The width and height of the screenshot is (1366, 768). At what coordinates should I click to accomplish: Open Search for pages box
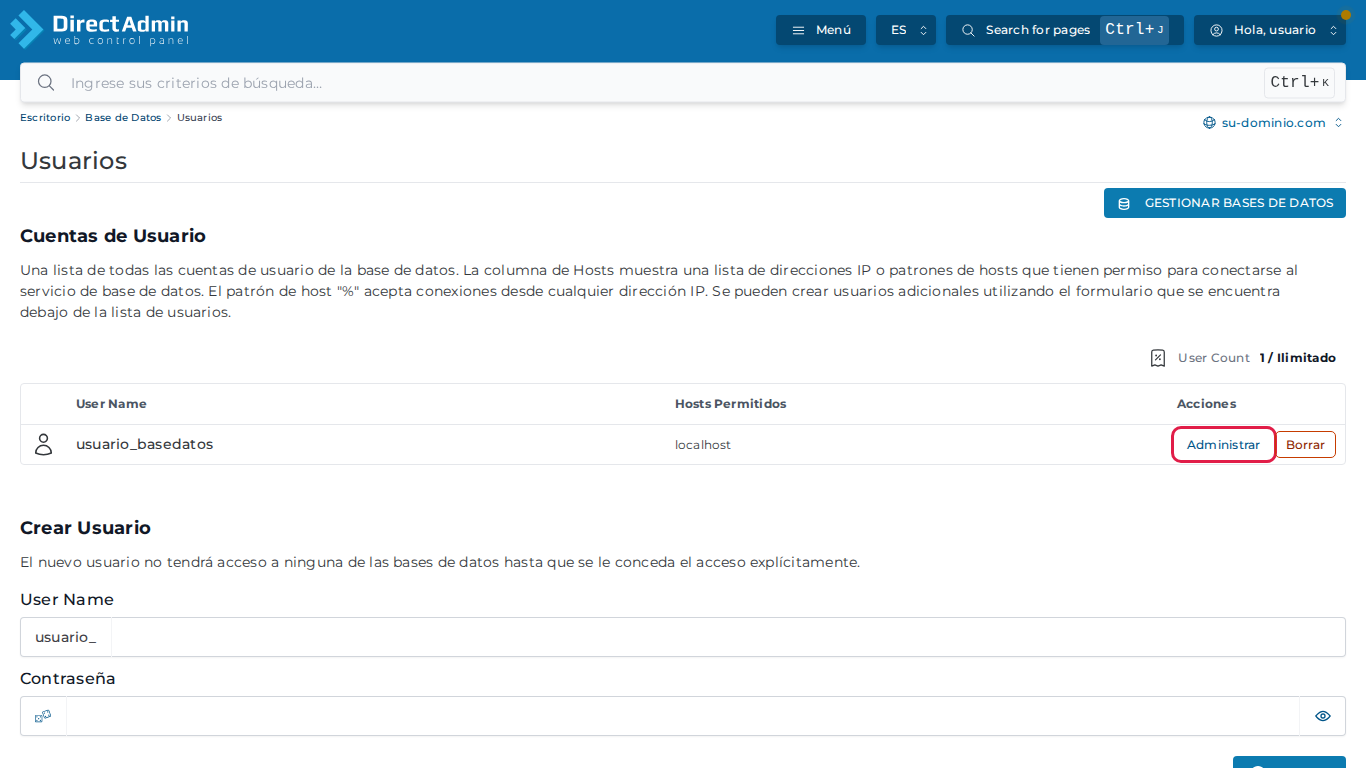[1065, 30]
